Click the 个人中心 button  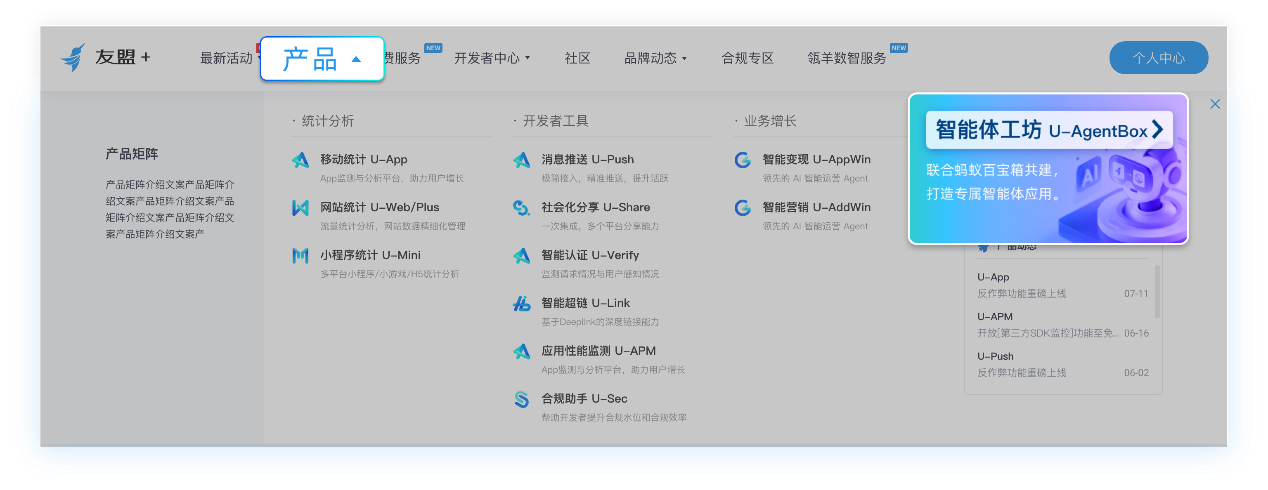pos(1158,58)
